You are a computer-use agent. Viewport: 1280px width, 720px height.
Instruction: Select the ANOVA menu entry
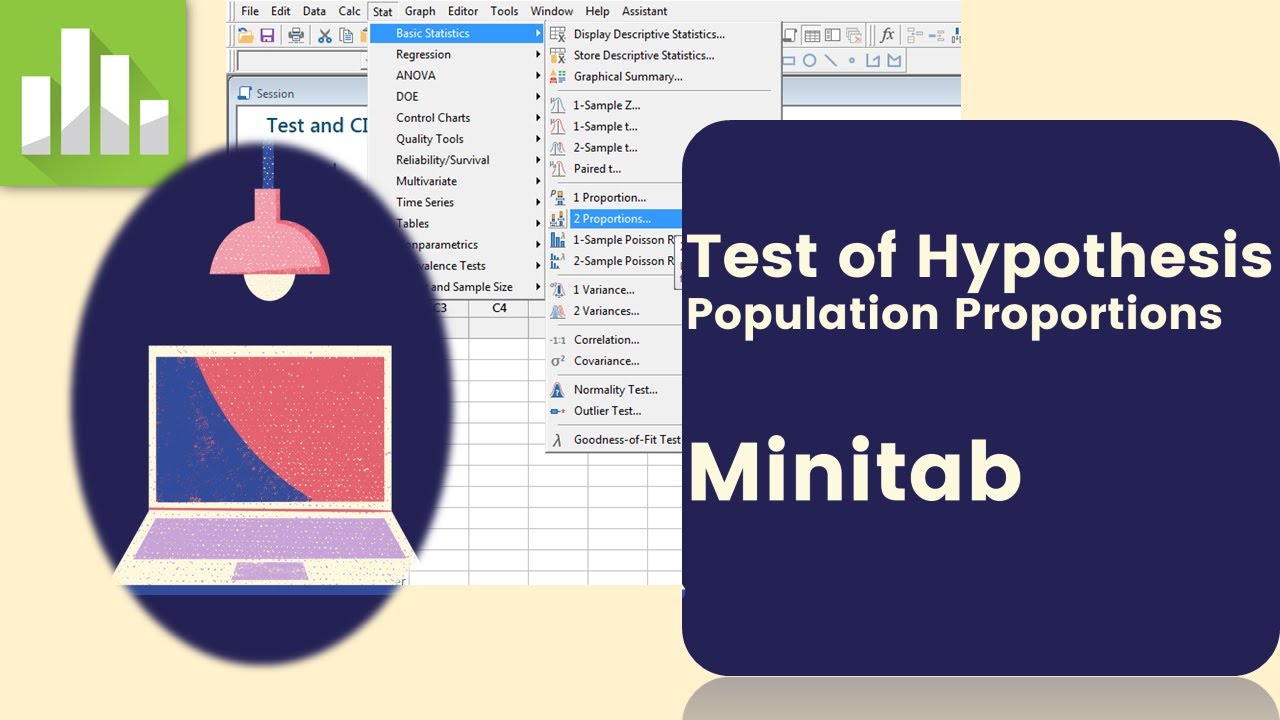456,75
